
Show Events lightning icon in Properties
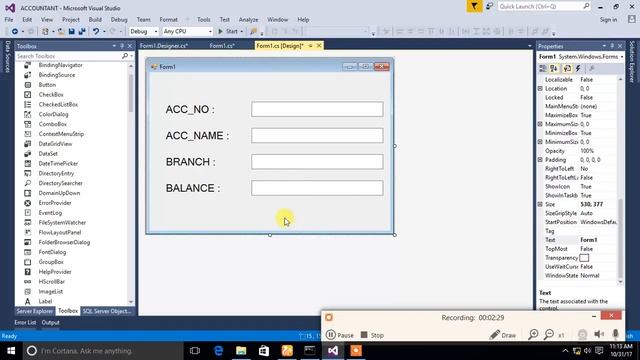(x=578, y=69)
